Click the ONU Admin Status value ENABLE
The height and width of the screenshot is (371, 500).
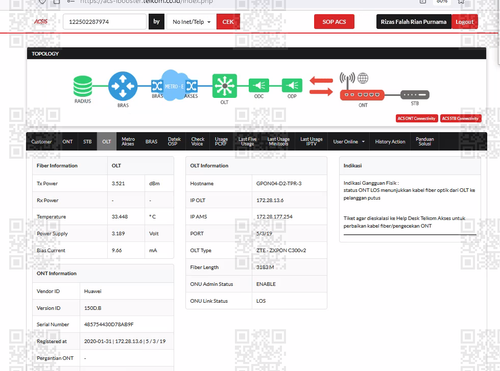(266, 284)
